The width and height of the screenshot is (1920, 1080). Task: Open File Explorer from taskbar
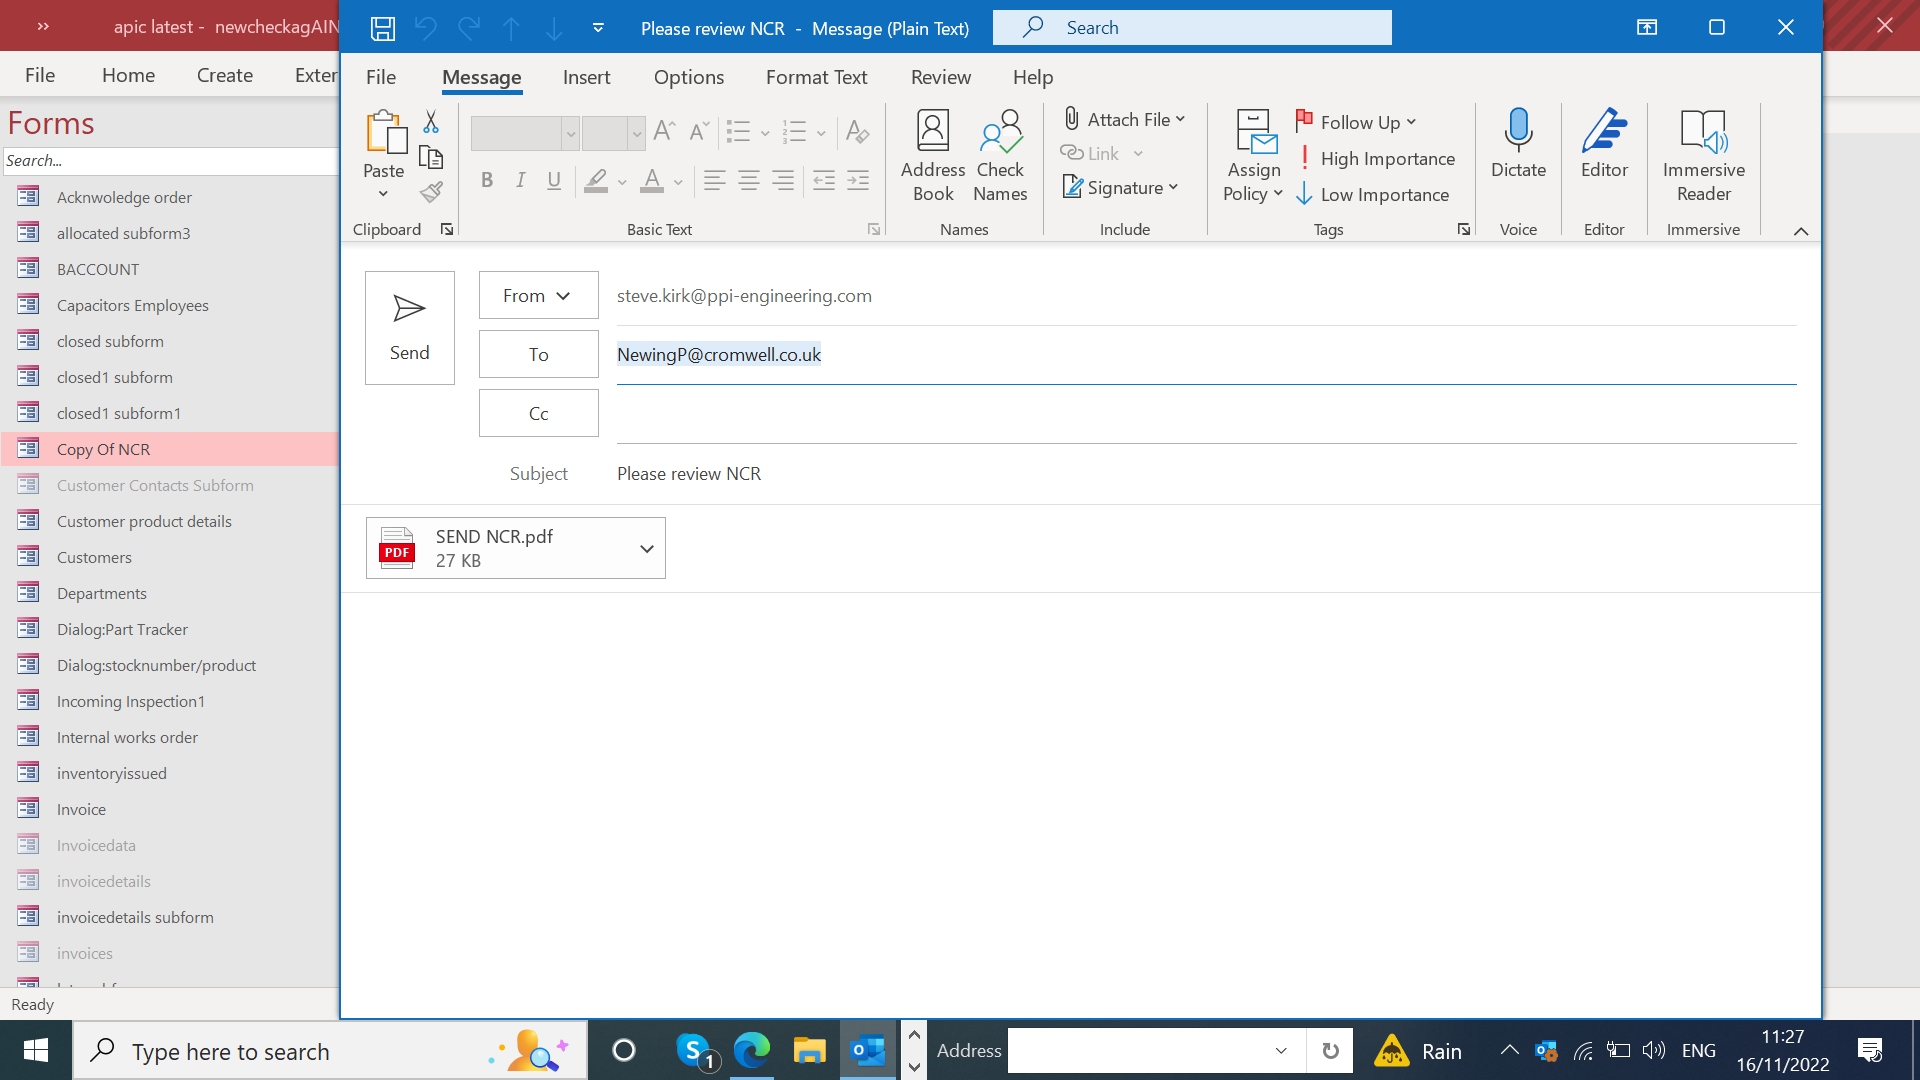[809, 1050]
